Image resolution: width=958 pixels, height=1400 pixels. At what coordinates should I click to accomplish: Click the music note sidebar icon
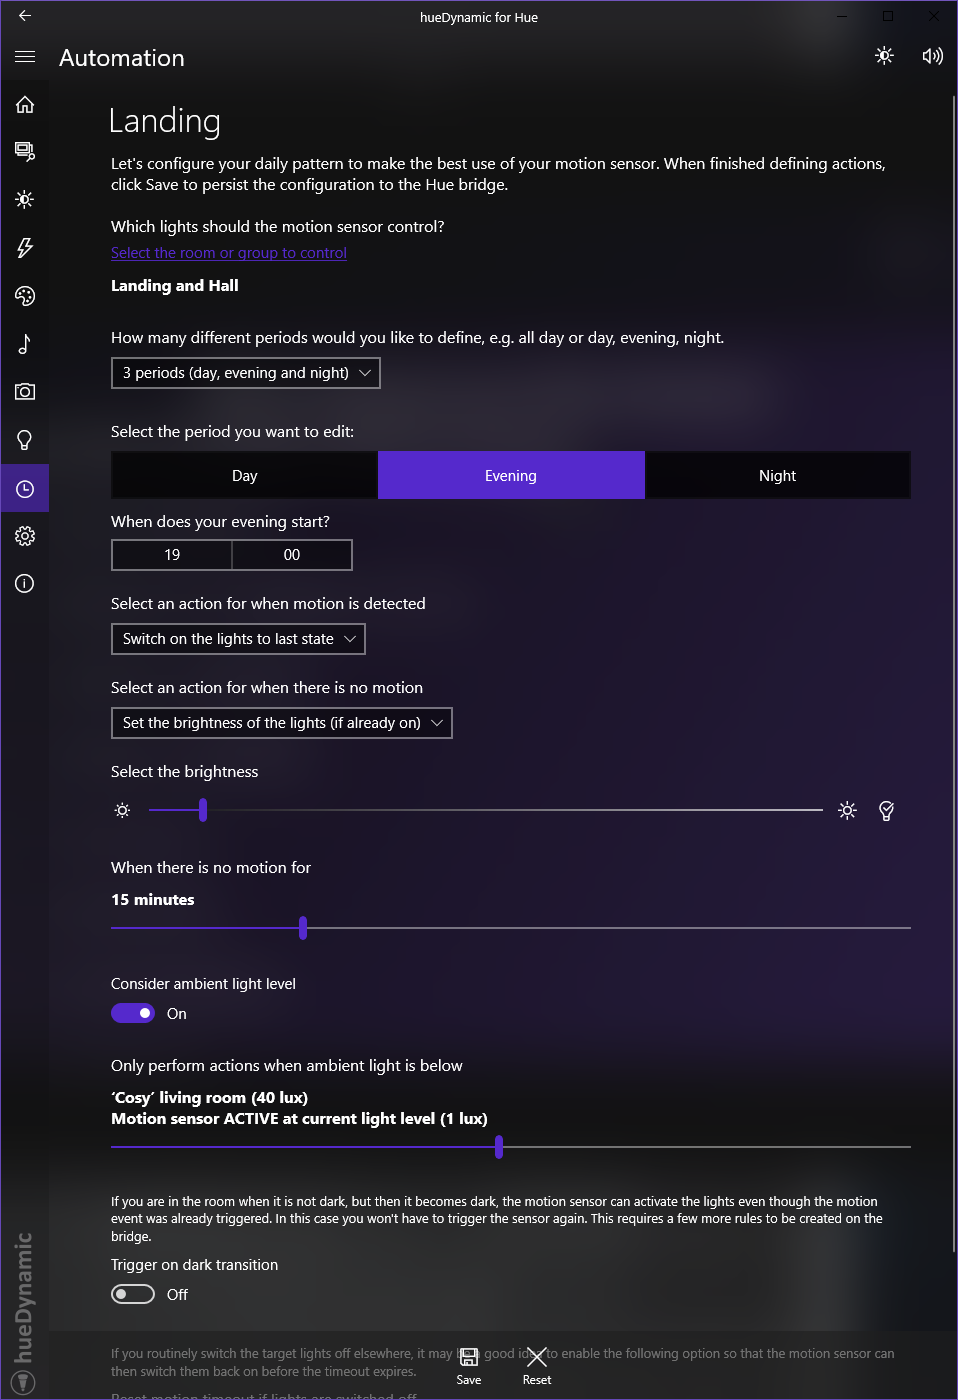25,344
